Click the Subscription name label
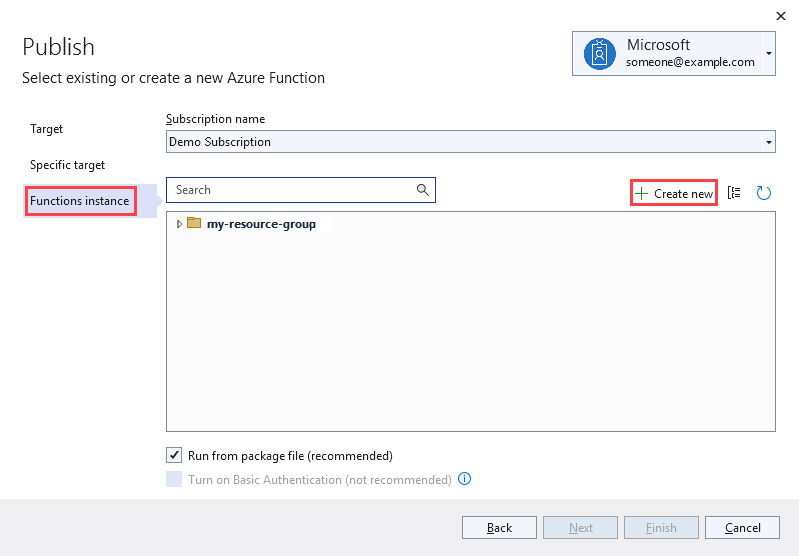Viewport: 799px width, 556px height. (x=216, y=119)
